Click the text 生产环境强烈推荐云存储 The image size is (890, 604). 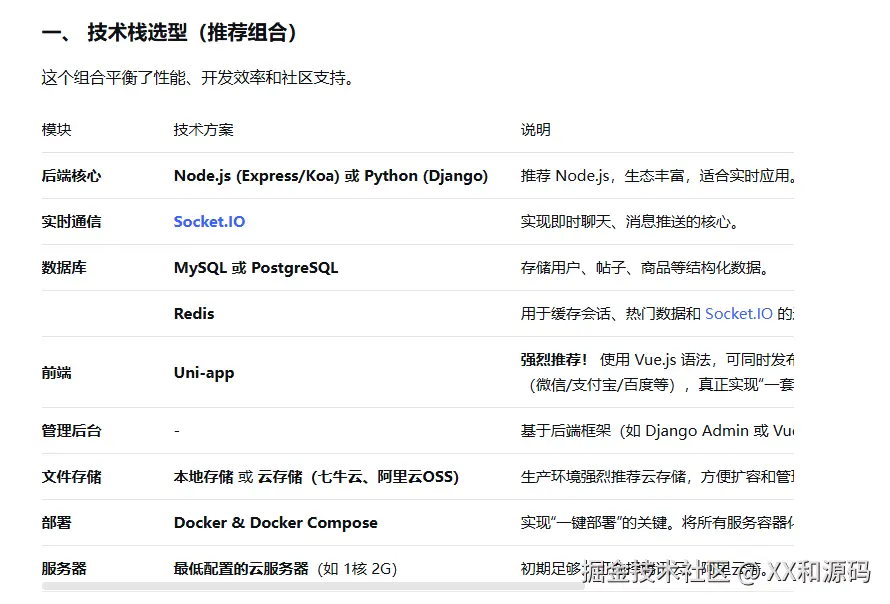(603, 476)
